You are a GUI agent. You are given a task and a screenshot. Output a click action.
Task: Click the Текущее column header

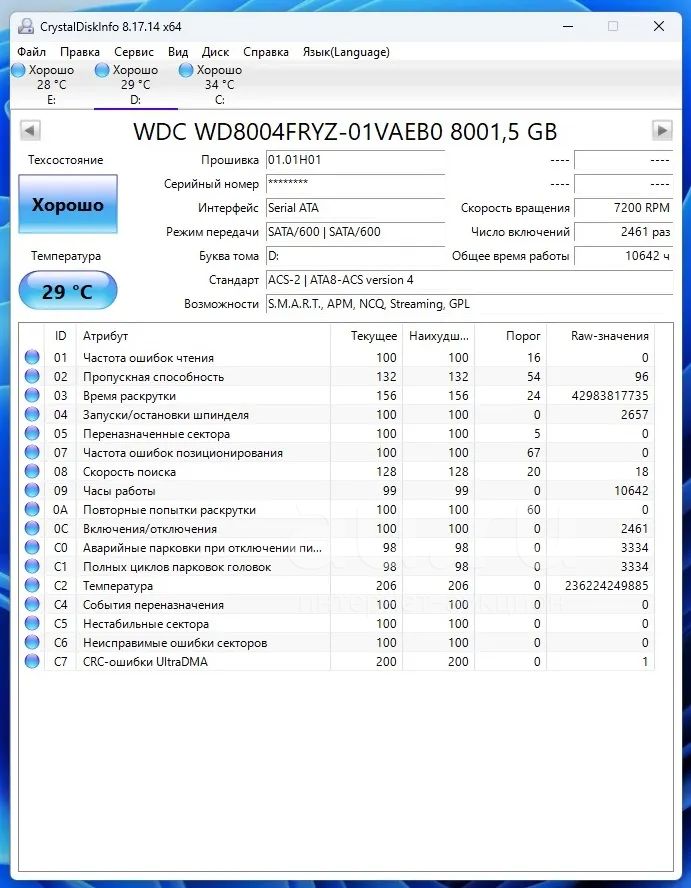tap(366, 336)
